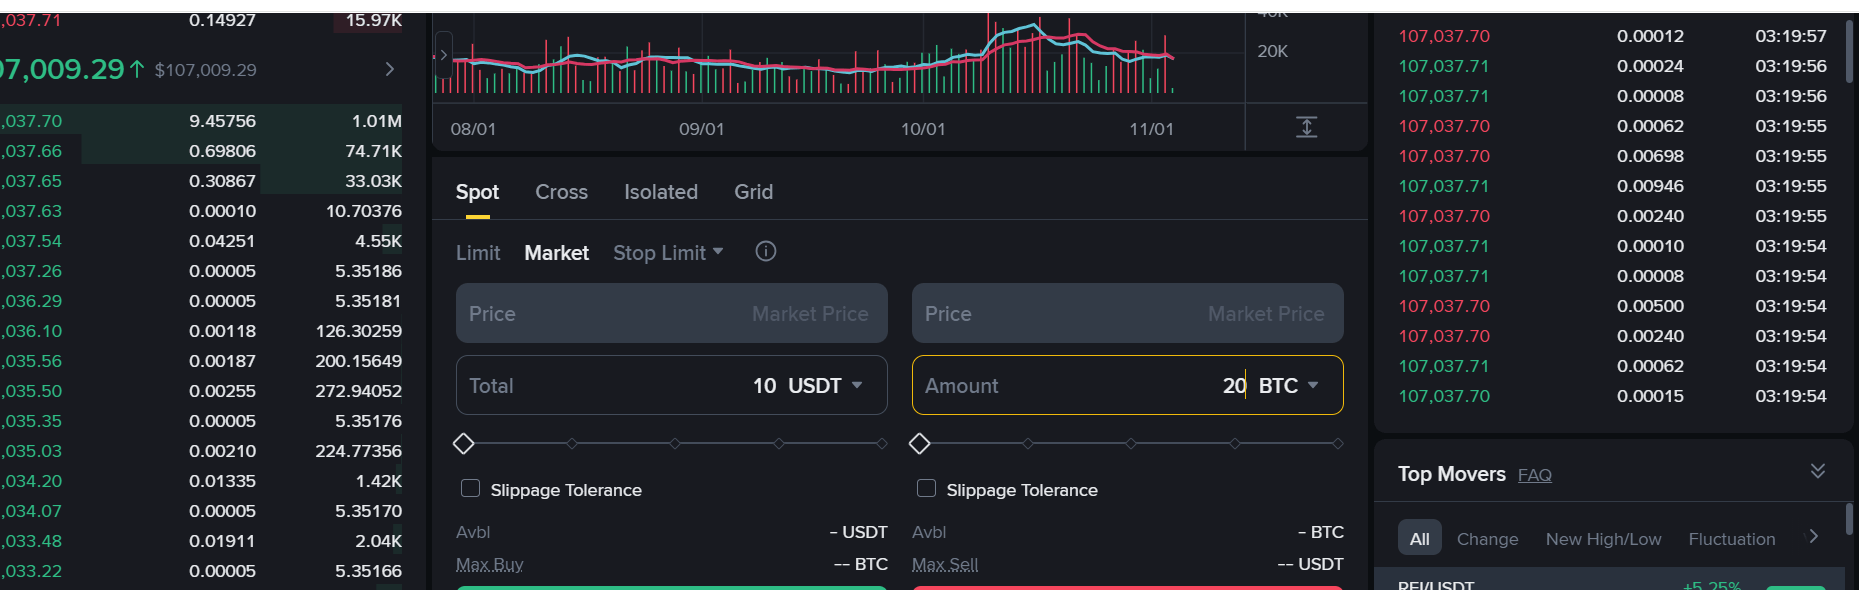Open the Top Movers FAQ link
The width and height of the screenshot is (1859, 590).
tap(1534, 475)
